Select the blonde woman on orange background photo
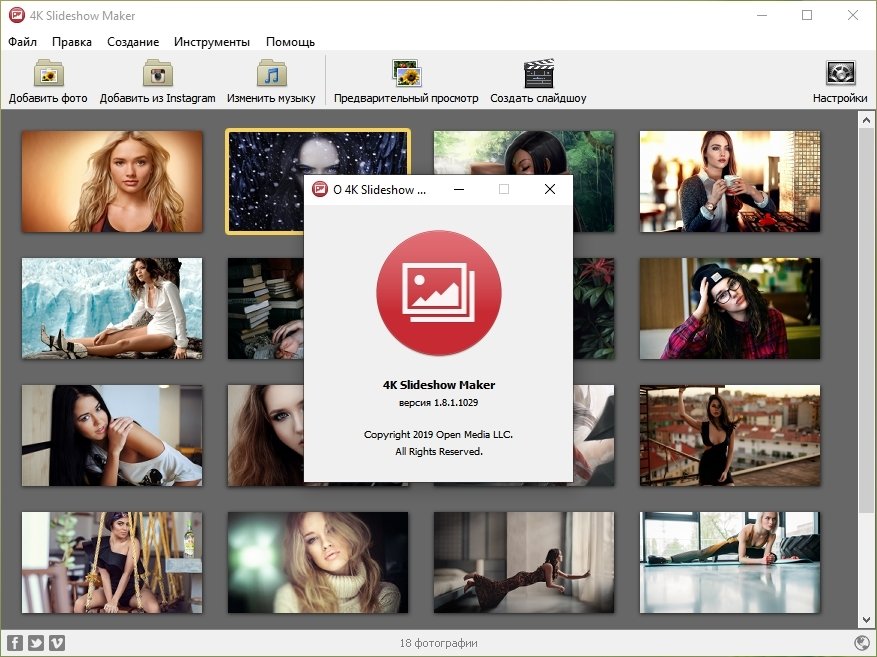Viewport: 877px width, 657px height. [x=112, y=181]
